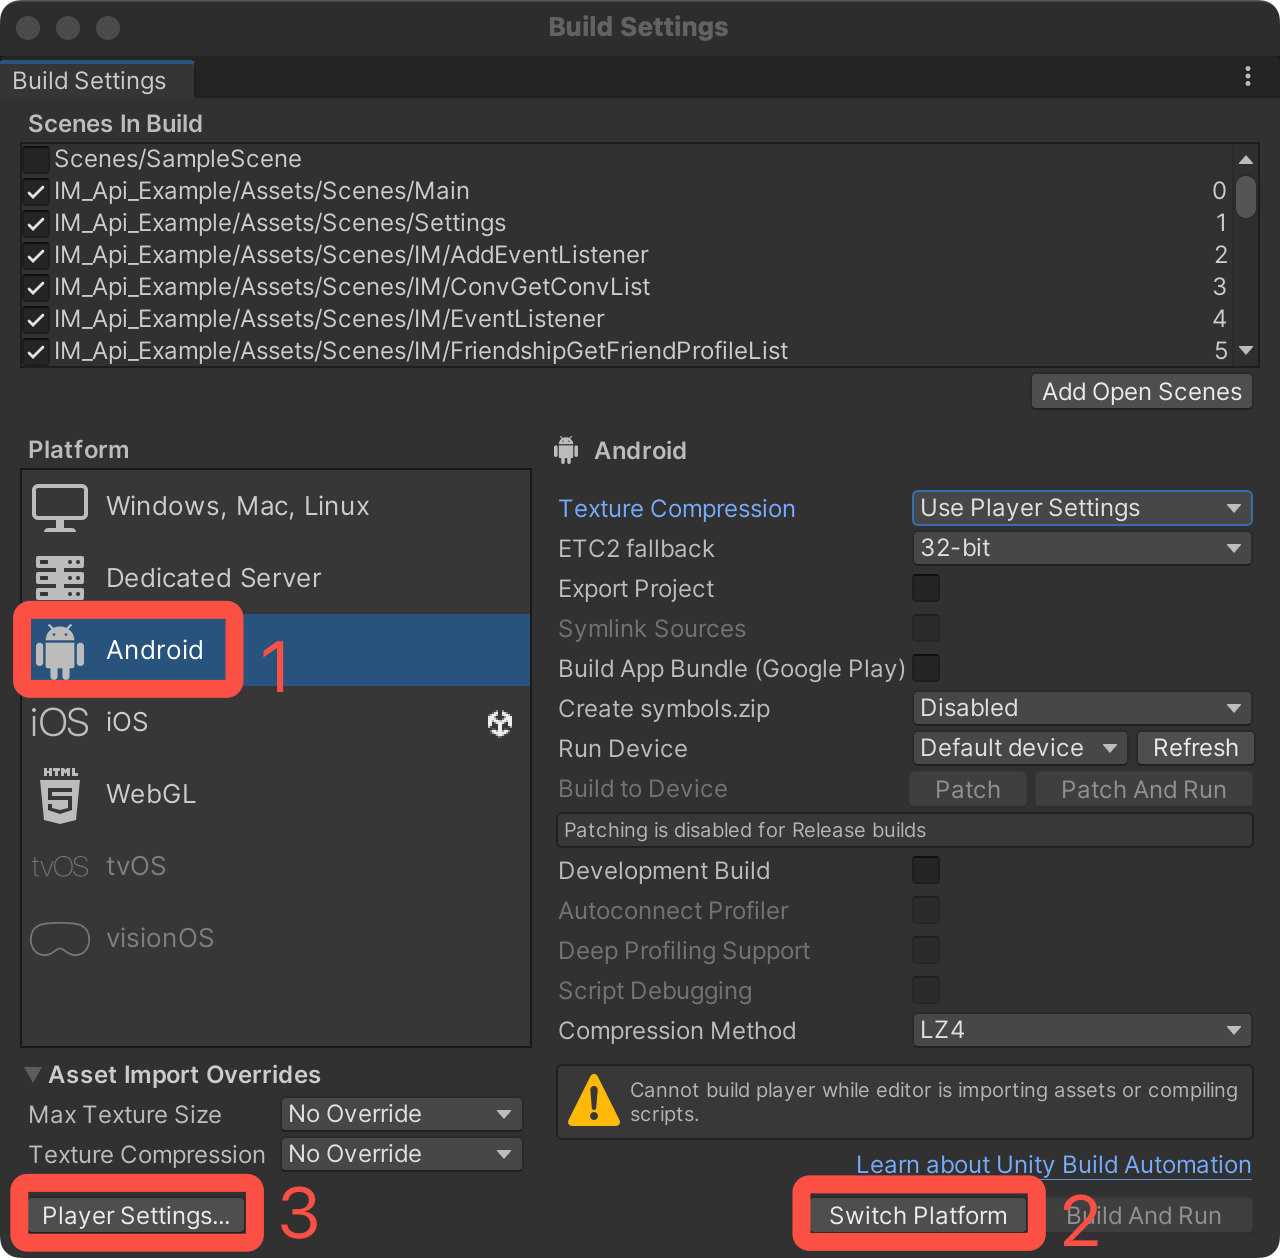1280x1258 pixels.
Task: Select the iOS platform icon
Action: (x=59, y=722)
